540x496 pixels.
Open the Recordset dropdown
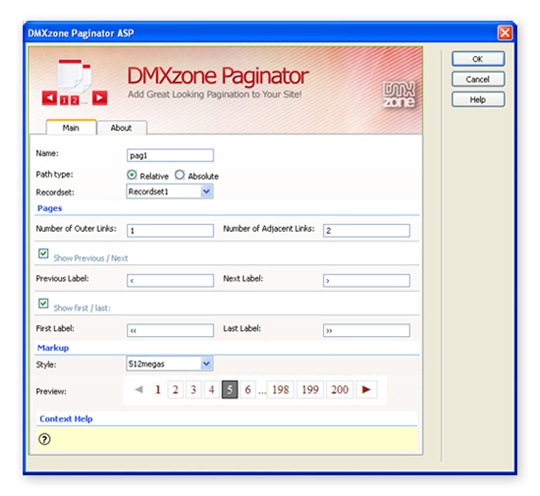[x=169, y=192]
